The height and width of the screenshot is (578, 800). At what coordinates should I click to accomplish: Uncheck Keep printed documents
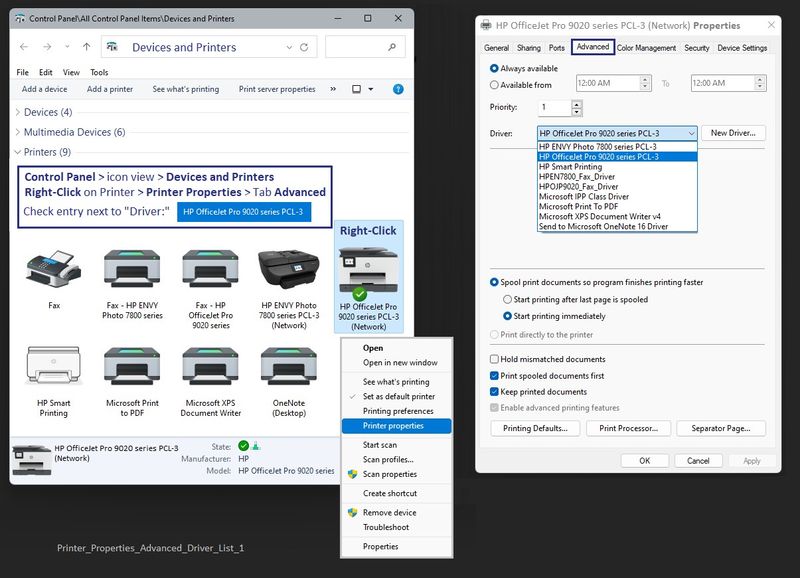pos(495,391)
